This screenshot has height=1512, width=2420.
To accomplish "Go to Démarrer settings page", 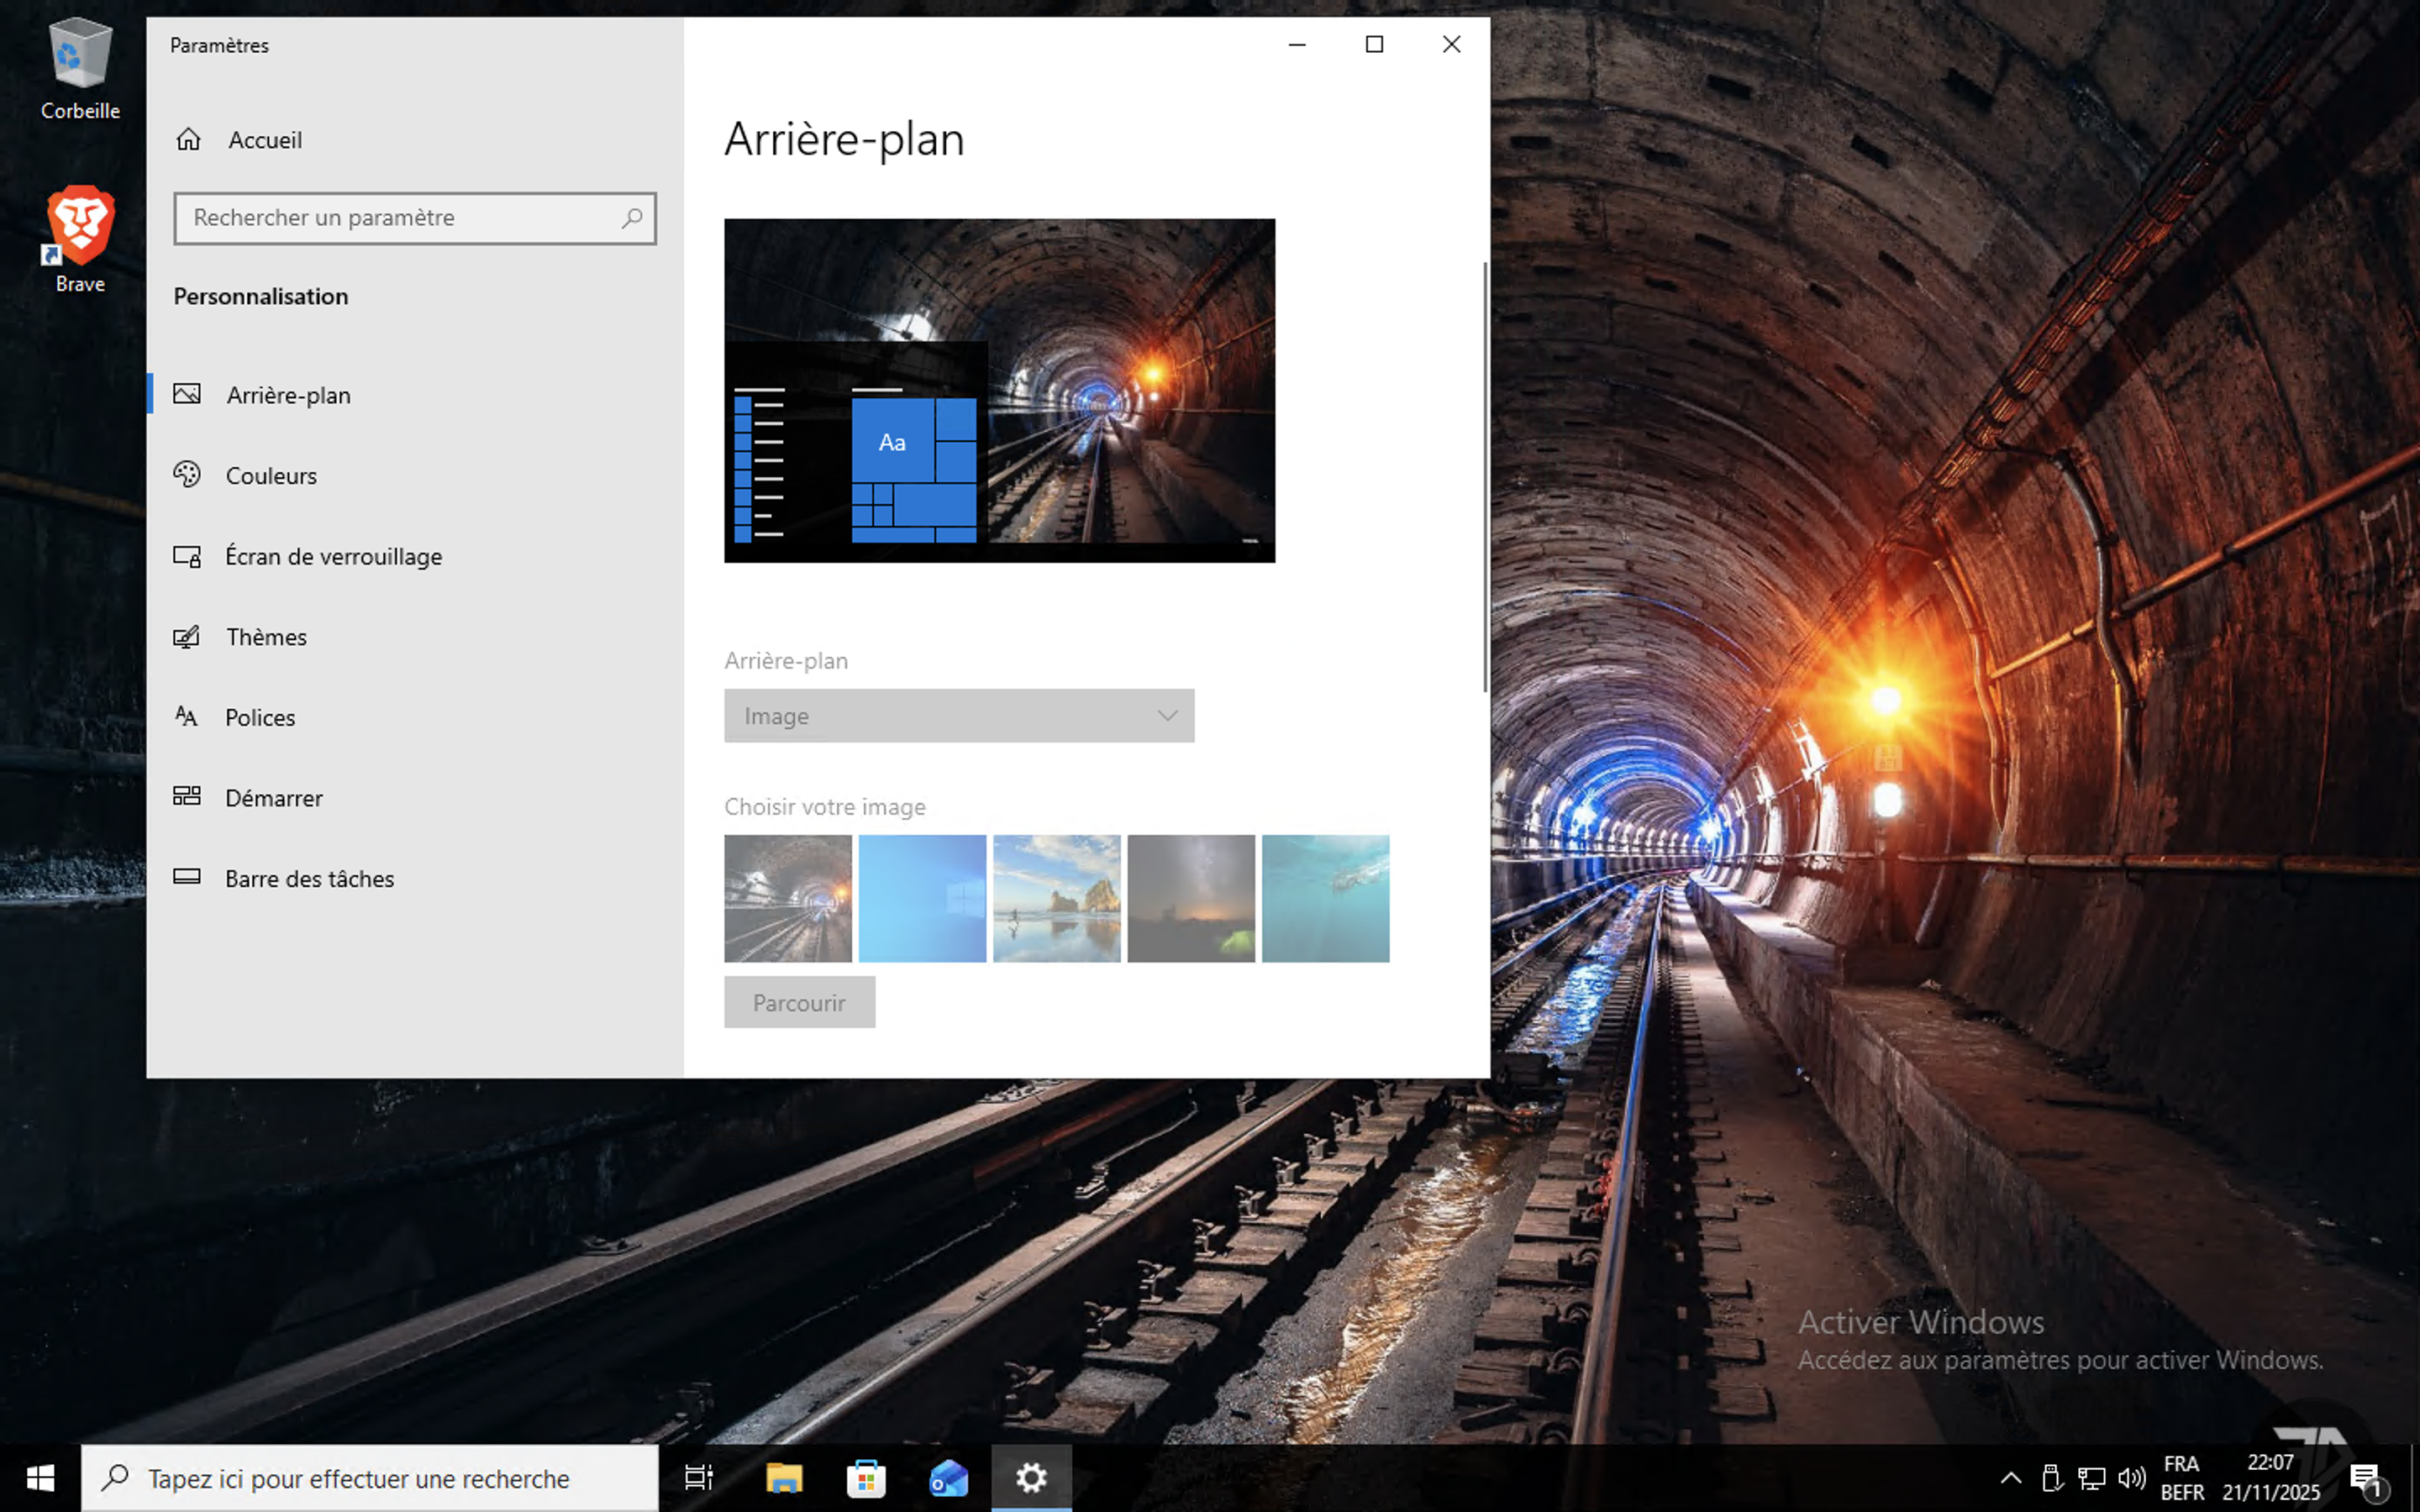I will click(274, 798).
